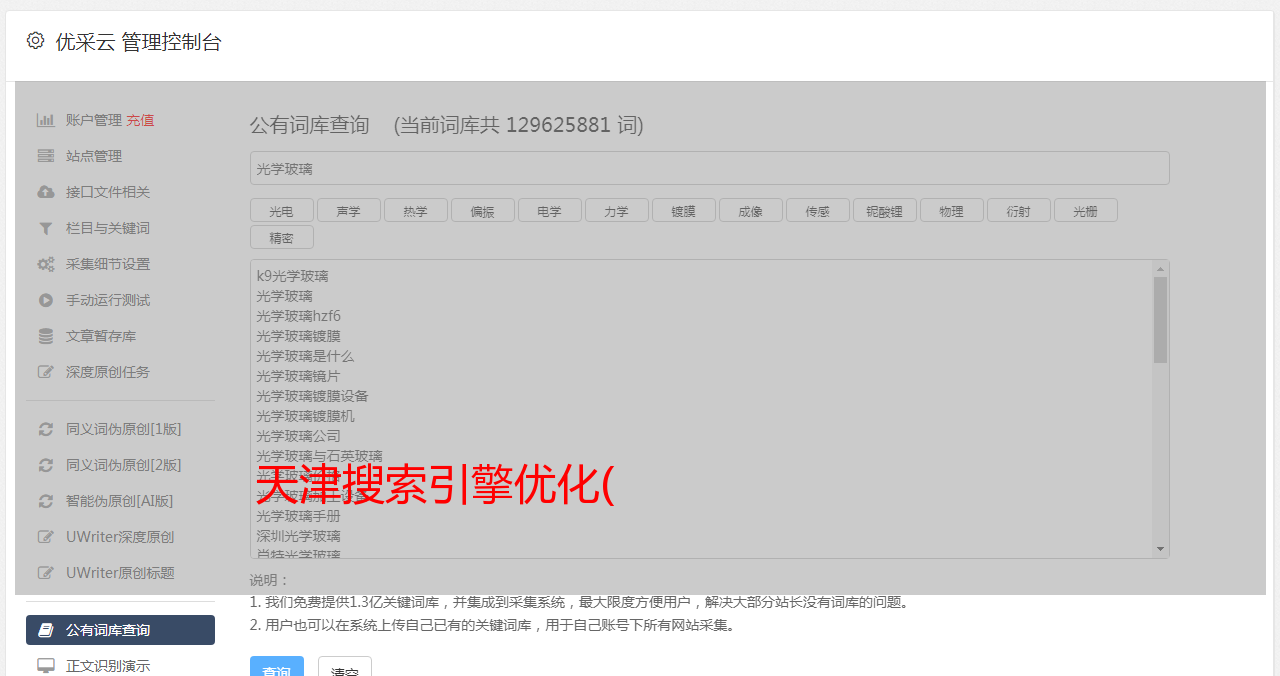1280x676 pixels.
Task: Click the filter icon for 栏目与关键词
Action: point(46,228)
